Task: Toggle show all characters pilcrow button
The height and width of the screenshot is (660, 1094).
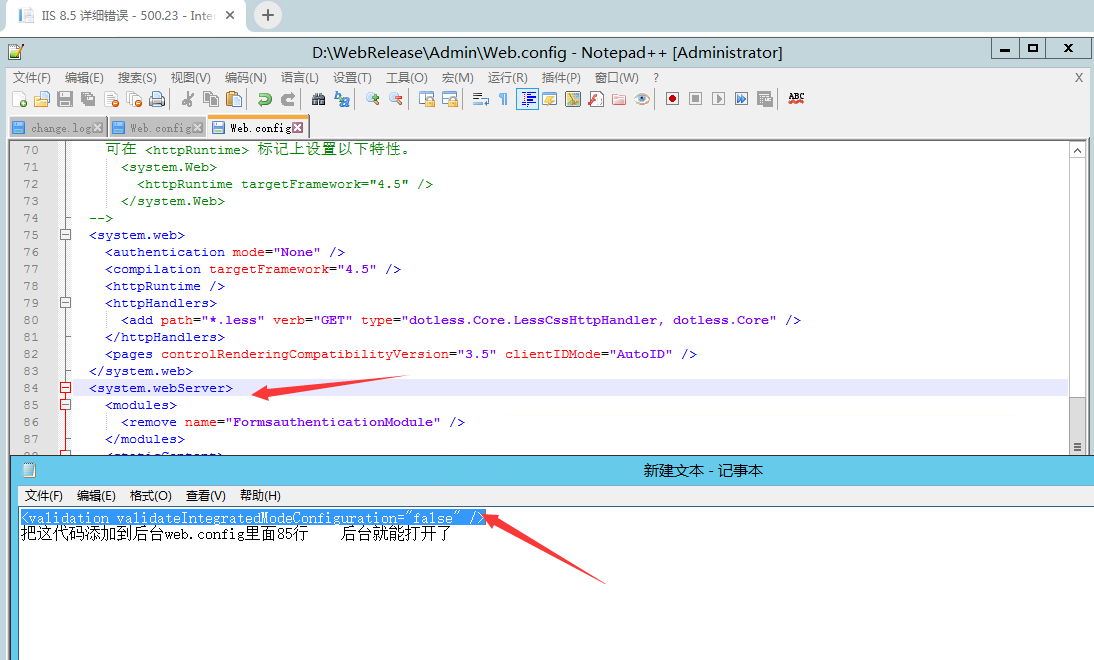Action: pyautogui.click(x=503, y=99)
